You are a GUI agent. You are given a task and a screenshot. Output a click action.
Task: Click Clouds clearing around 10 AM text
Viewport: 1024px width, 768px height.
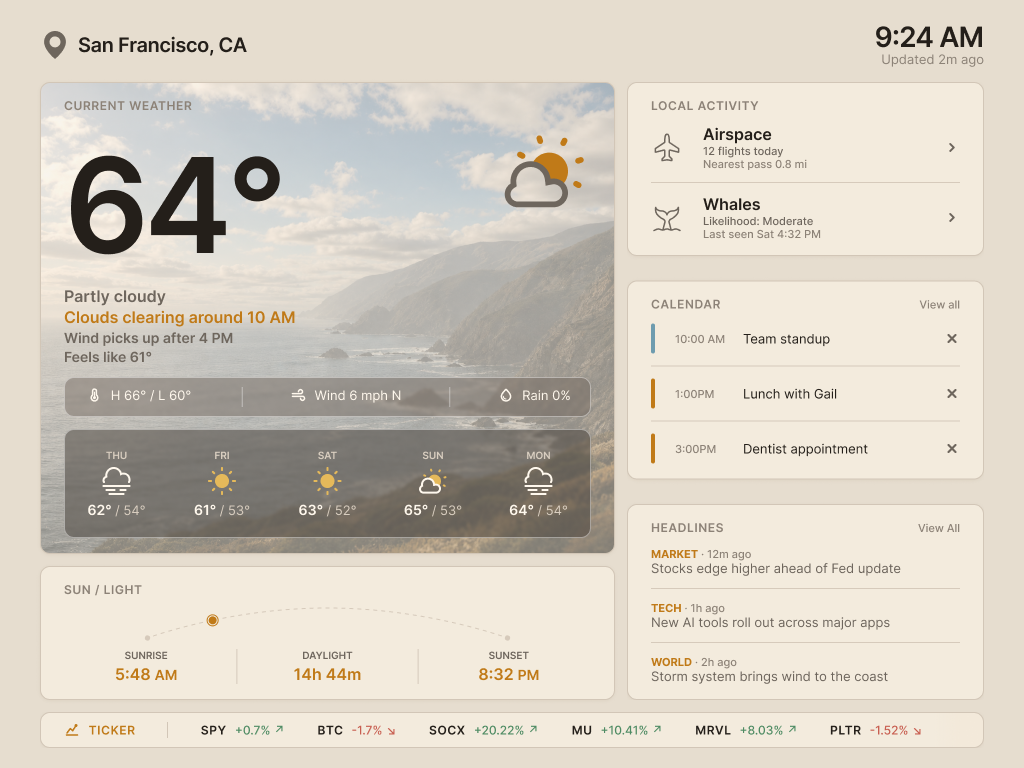point(180,317)
